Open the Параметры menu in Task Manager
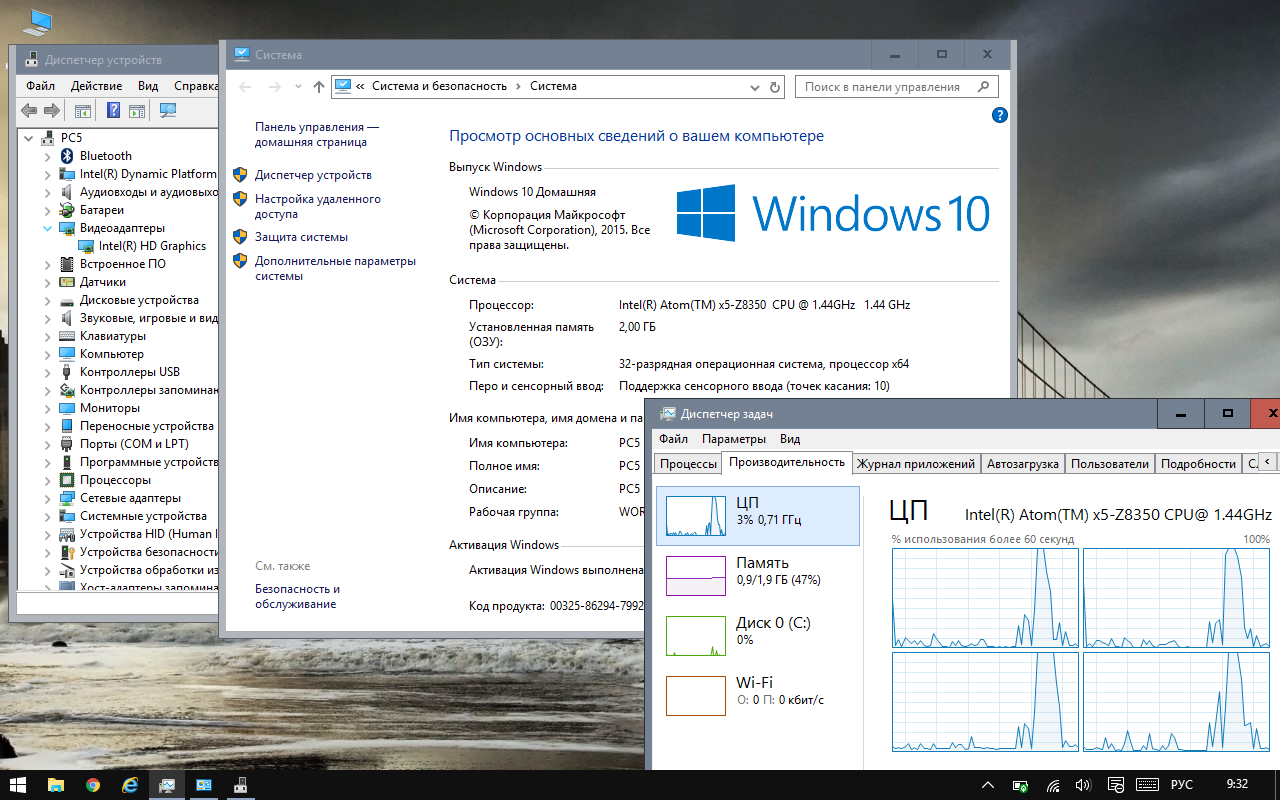The width and height of the screenshot is (1280, 800). pos(734,439)
